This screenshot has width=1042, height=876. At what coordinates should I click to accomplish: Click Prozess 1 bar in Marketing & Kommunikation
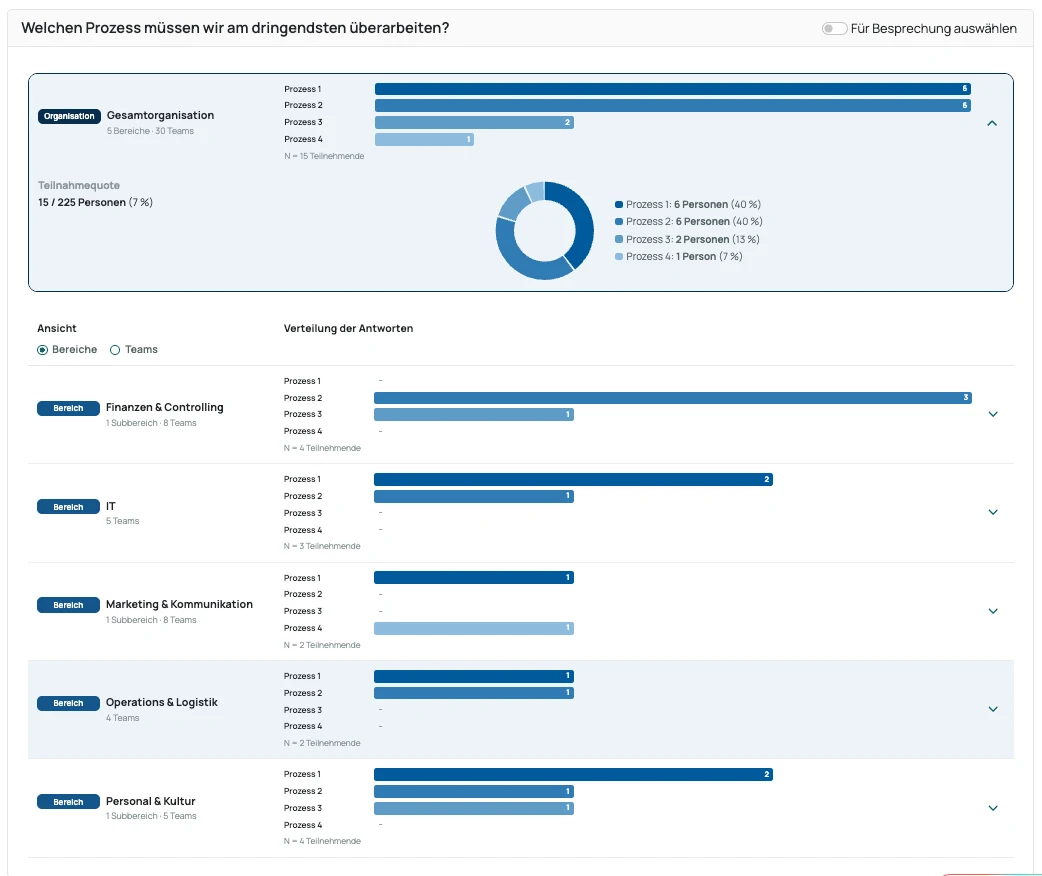(x=474, y=578)
